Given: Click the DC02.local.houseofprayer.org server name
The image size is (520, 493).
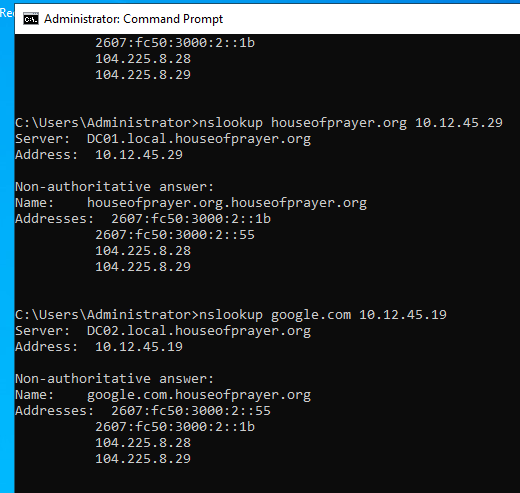Looking at the screenshot, I should tap(199, 331).
